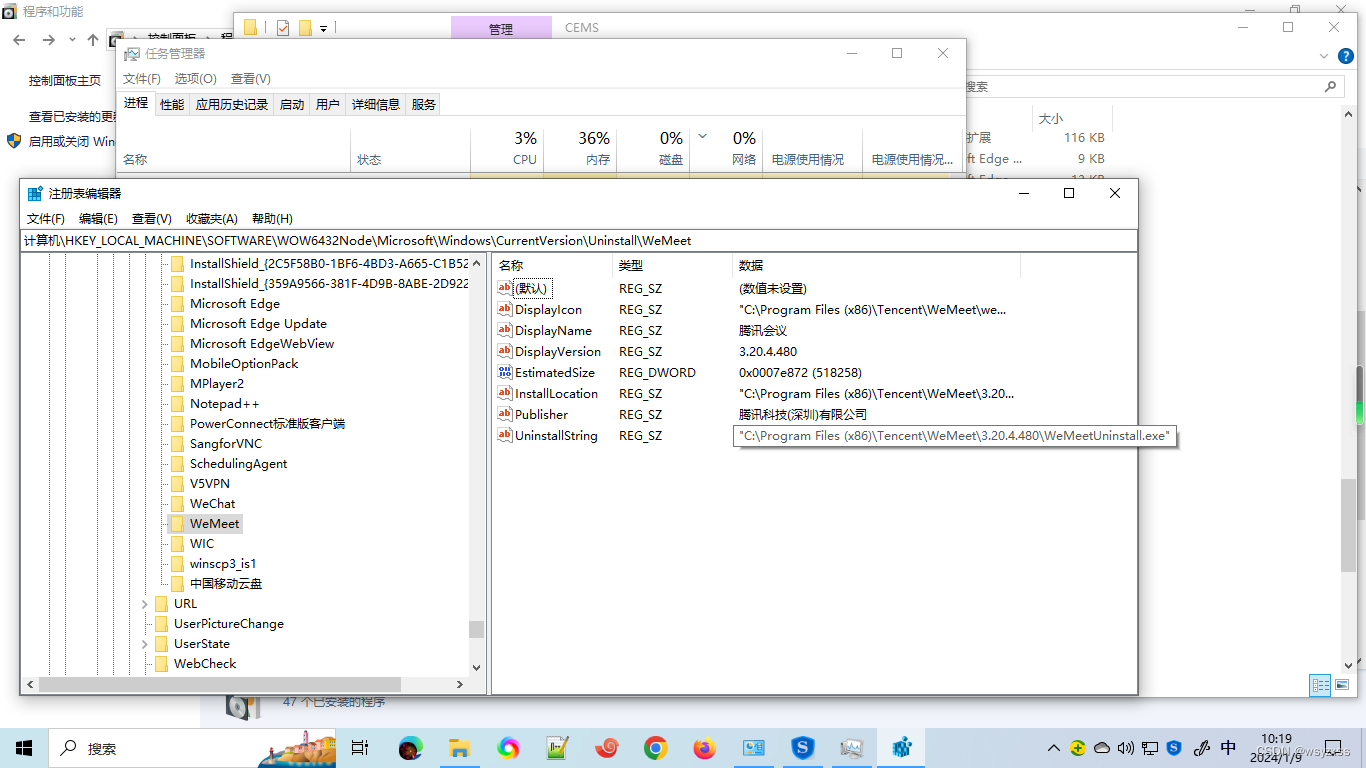Sort registry values by 名称 column

553,265
